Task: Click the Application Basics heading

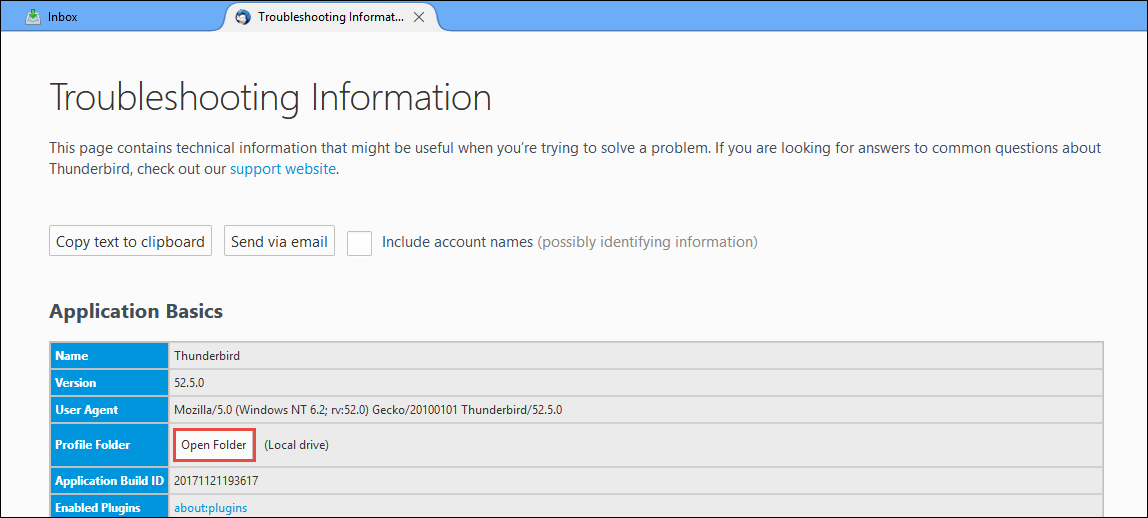Action: point(136,312)
